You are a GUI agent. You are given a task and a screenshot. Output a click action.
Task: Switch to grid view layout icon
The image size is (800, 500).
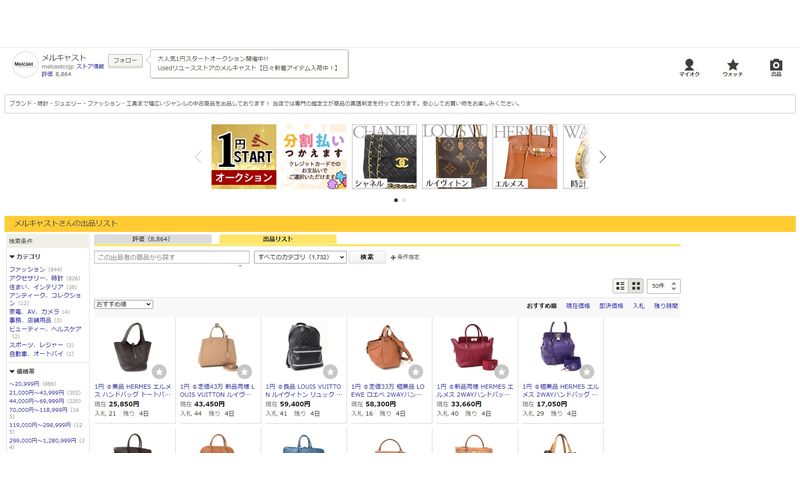pos(636,286)
